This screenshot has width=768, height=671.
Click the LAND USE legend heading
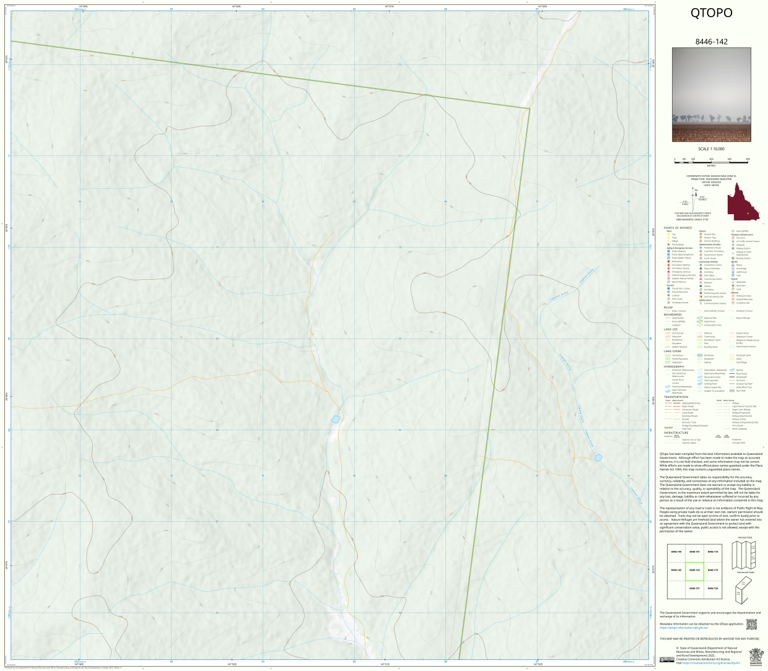(670, 330)
